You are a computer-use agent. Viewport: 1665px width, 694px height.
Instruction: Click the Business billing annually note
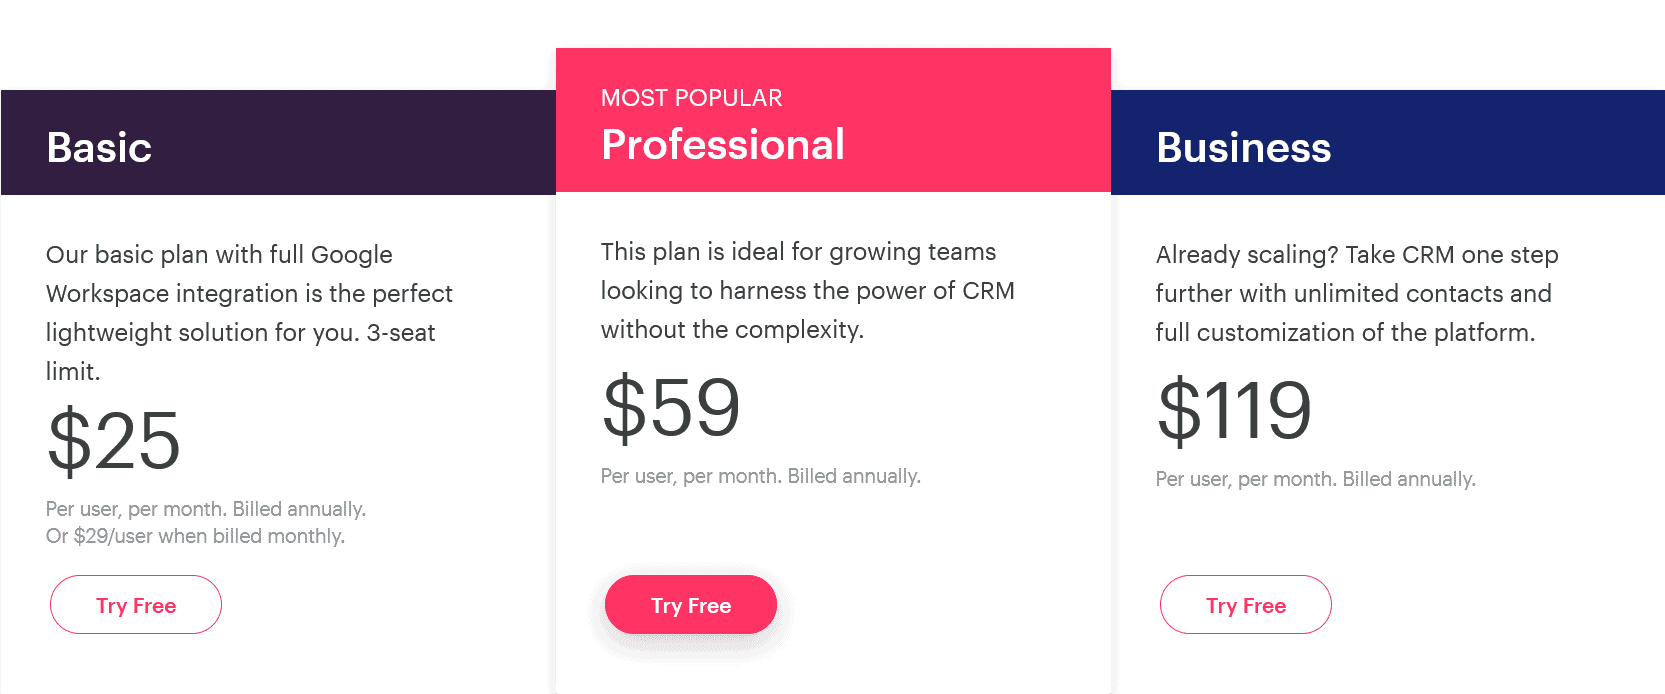pyautogui.click(x=1315, y=478)
